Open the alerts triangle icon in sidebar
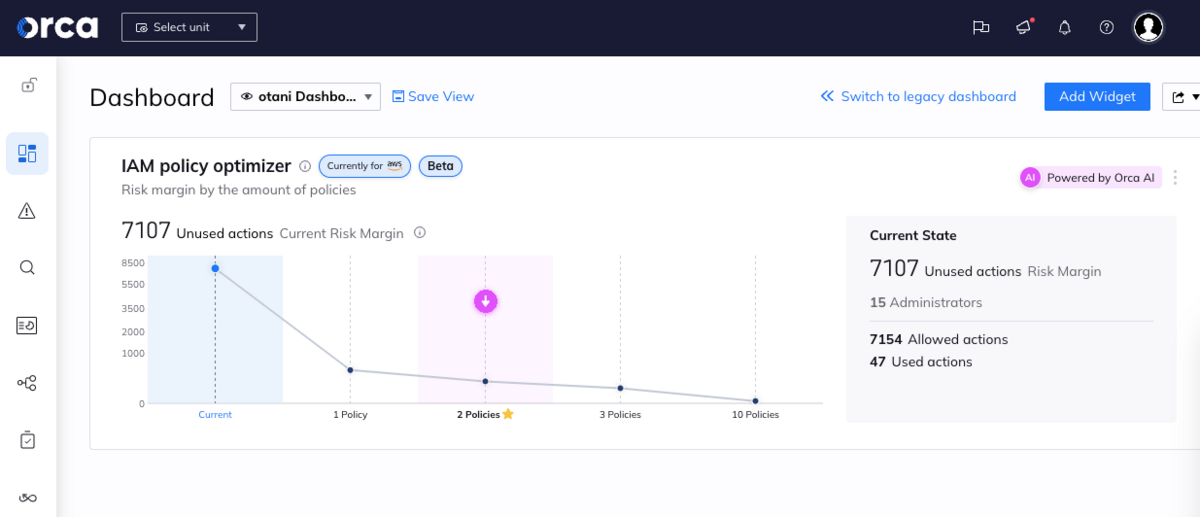1200x517 pixels. click(x=27, y=210)
